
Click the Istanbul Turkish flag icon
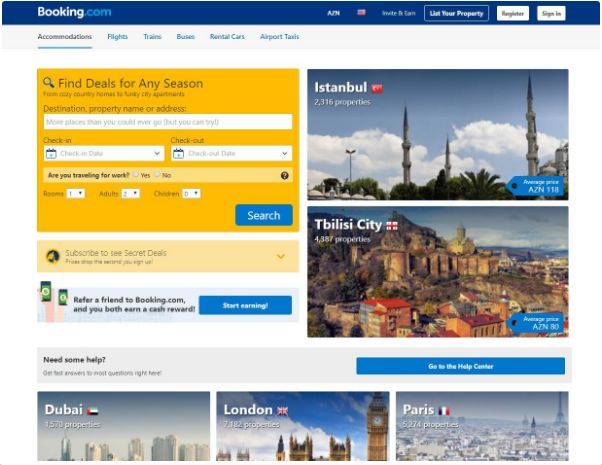tap(377, 88)
